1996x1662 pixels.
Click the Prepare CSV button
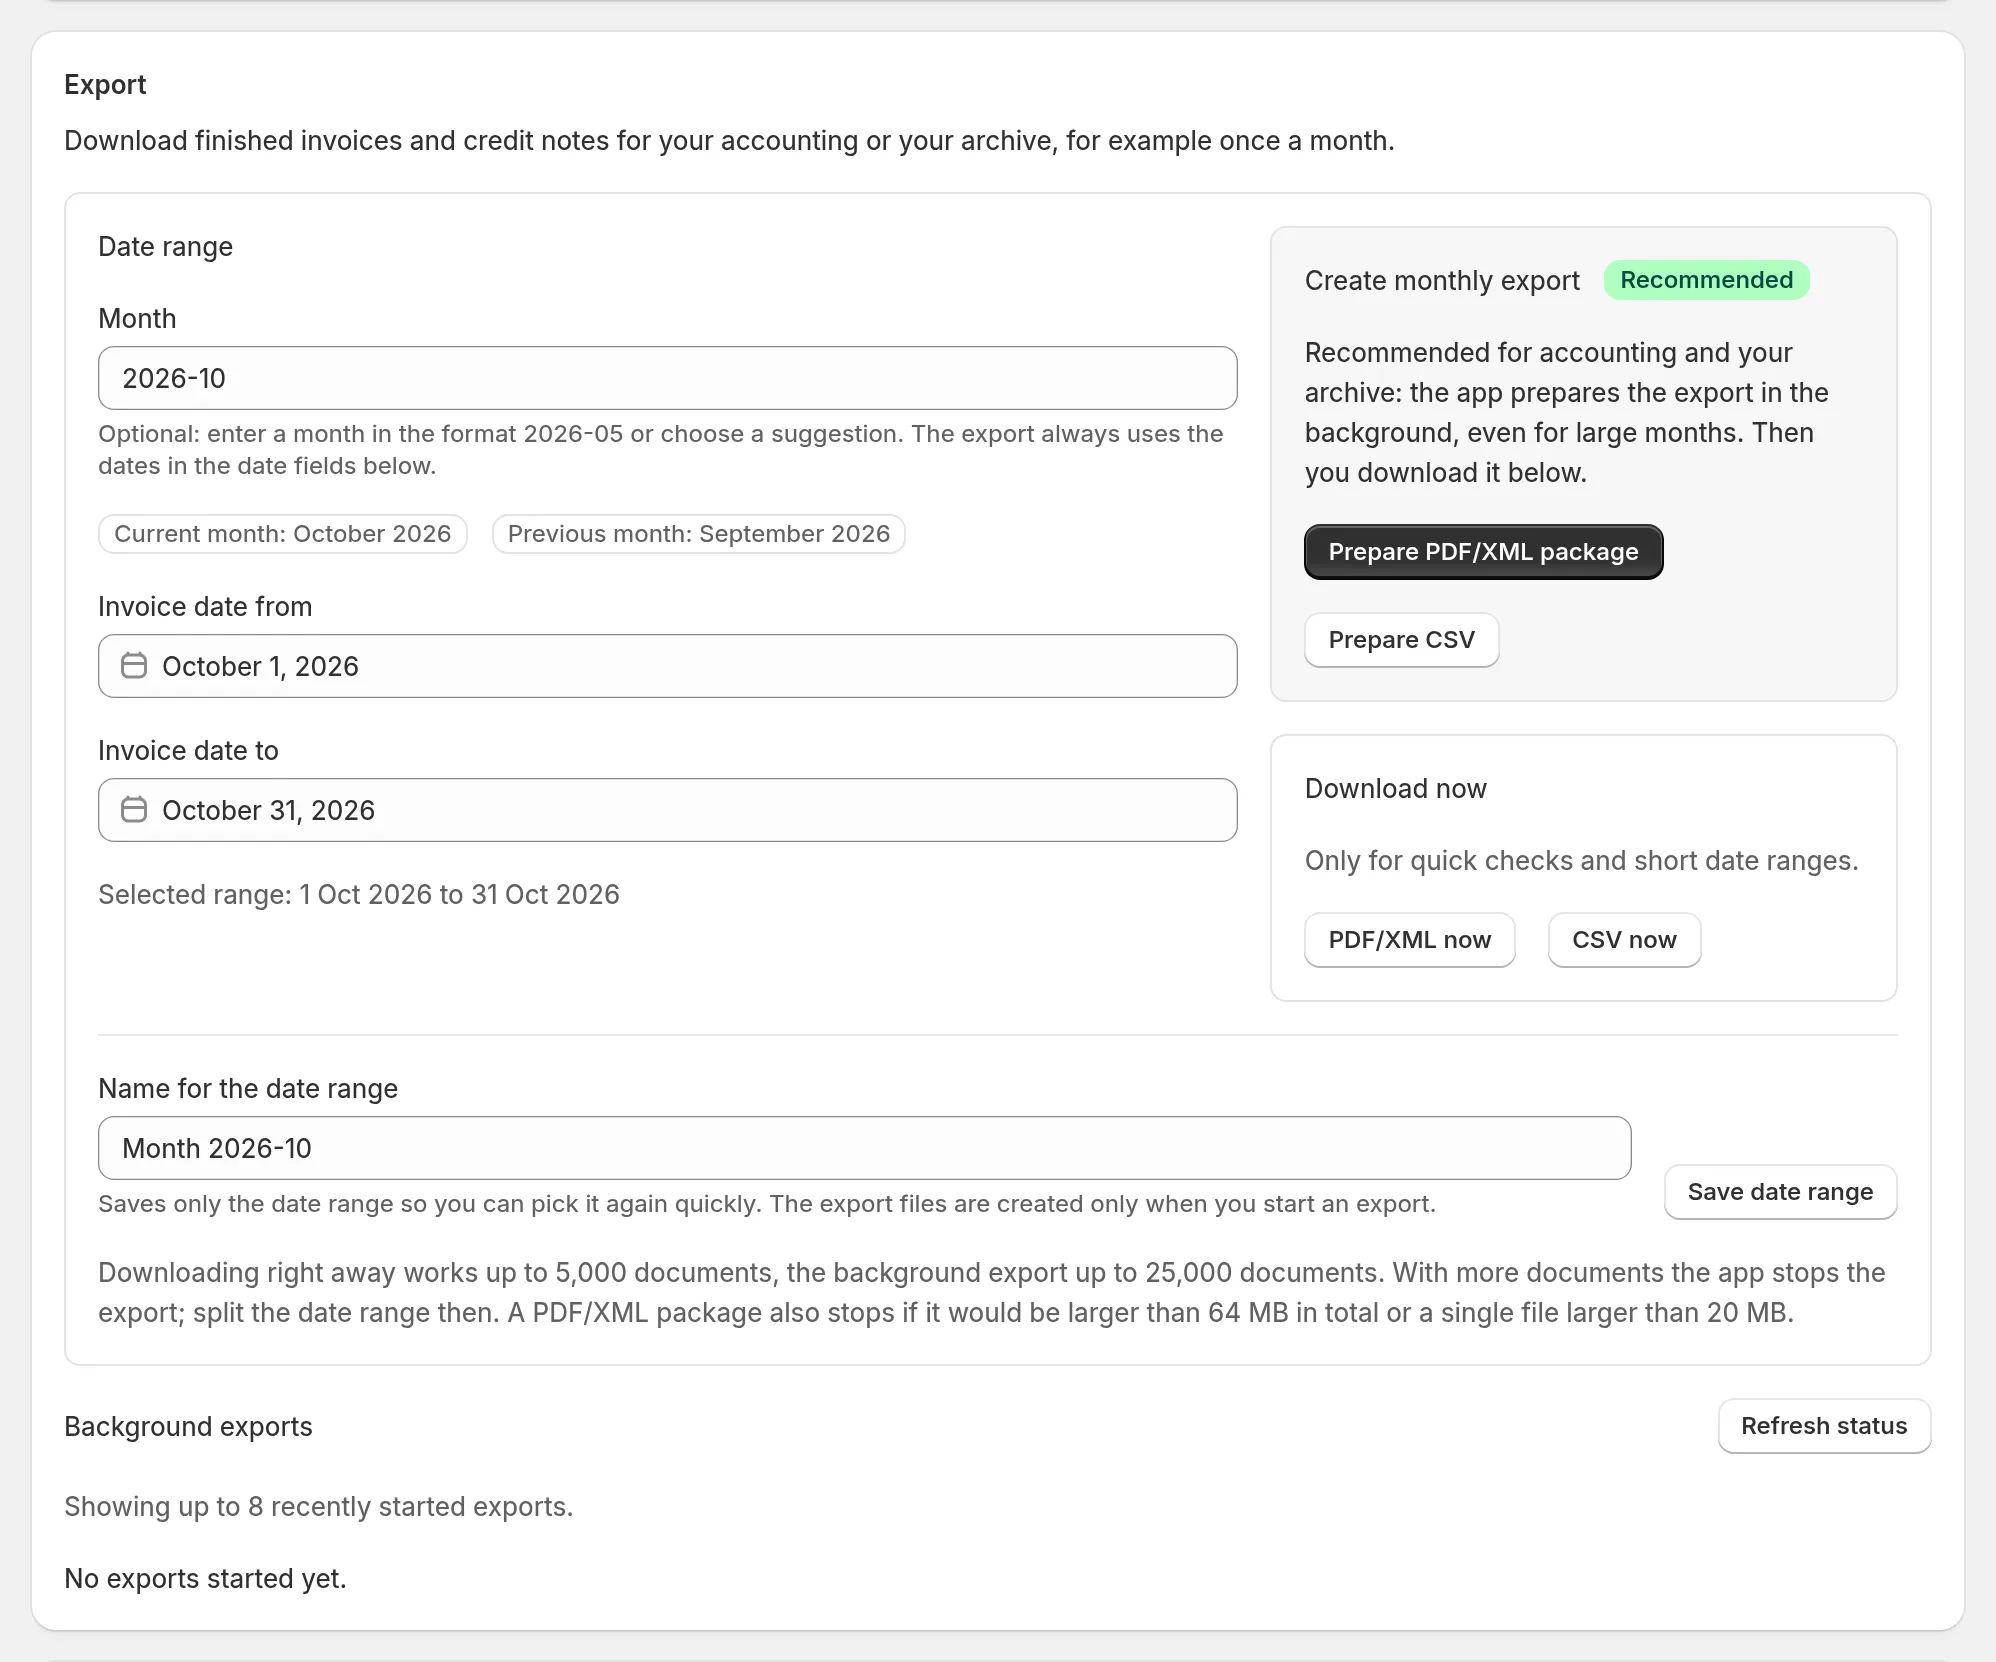tap(1402, 640)
